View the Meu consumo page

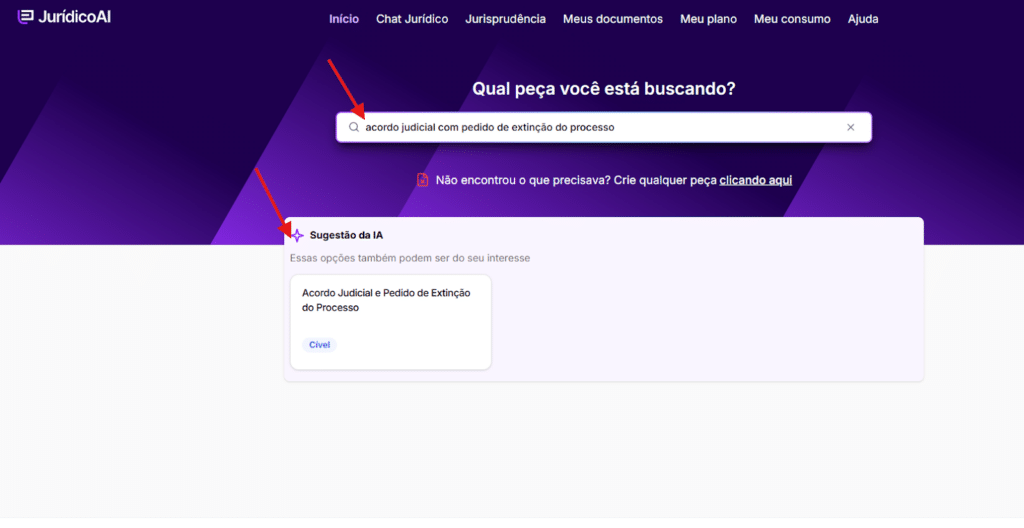(x=792, y=19)
